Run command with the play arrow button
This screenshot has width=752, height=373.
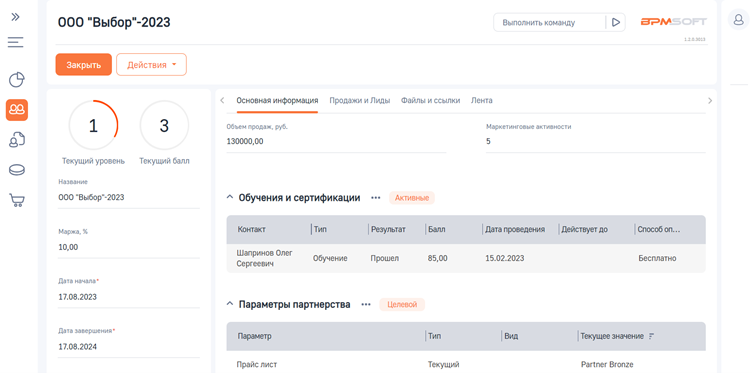[616, 23]
